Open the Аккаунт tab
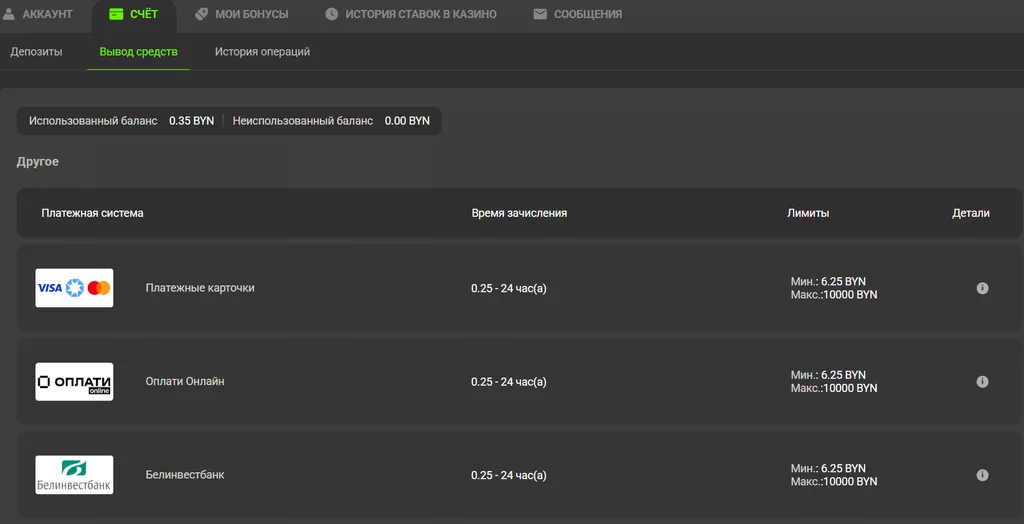This screenshot has width=1024, height=524. [x=47, y=14]
